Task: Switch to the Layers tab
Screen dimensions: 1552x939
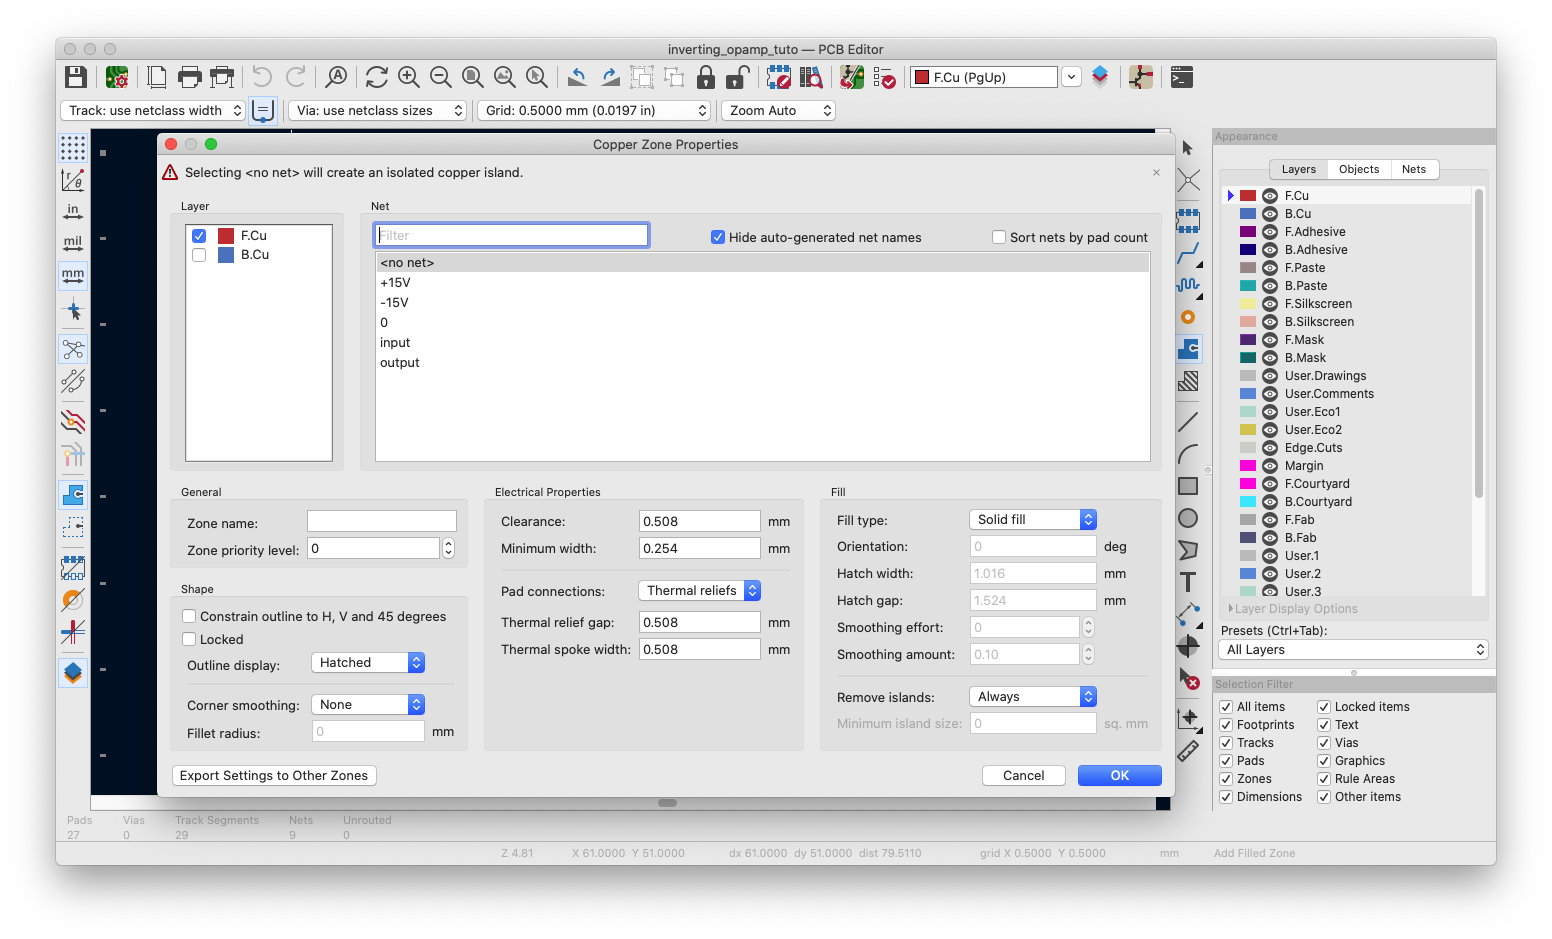Action: (x=1299, y=169)
